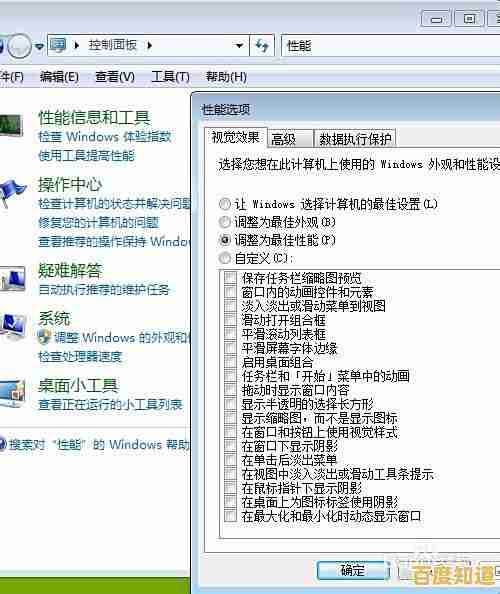The height and width of the screenshot is (594, 500).
Task: Open the Desktop Gadgets icon
Action: [x=12, y=393]
